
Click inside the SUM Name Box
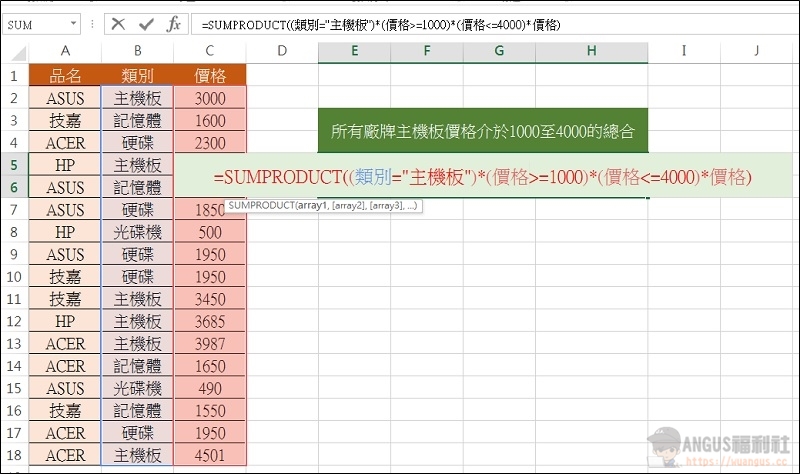tap(35, 24)
